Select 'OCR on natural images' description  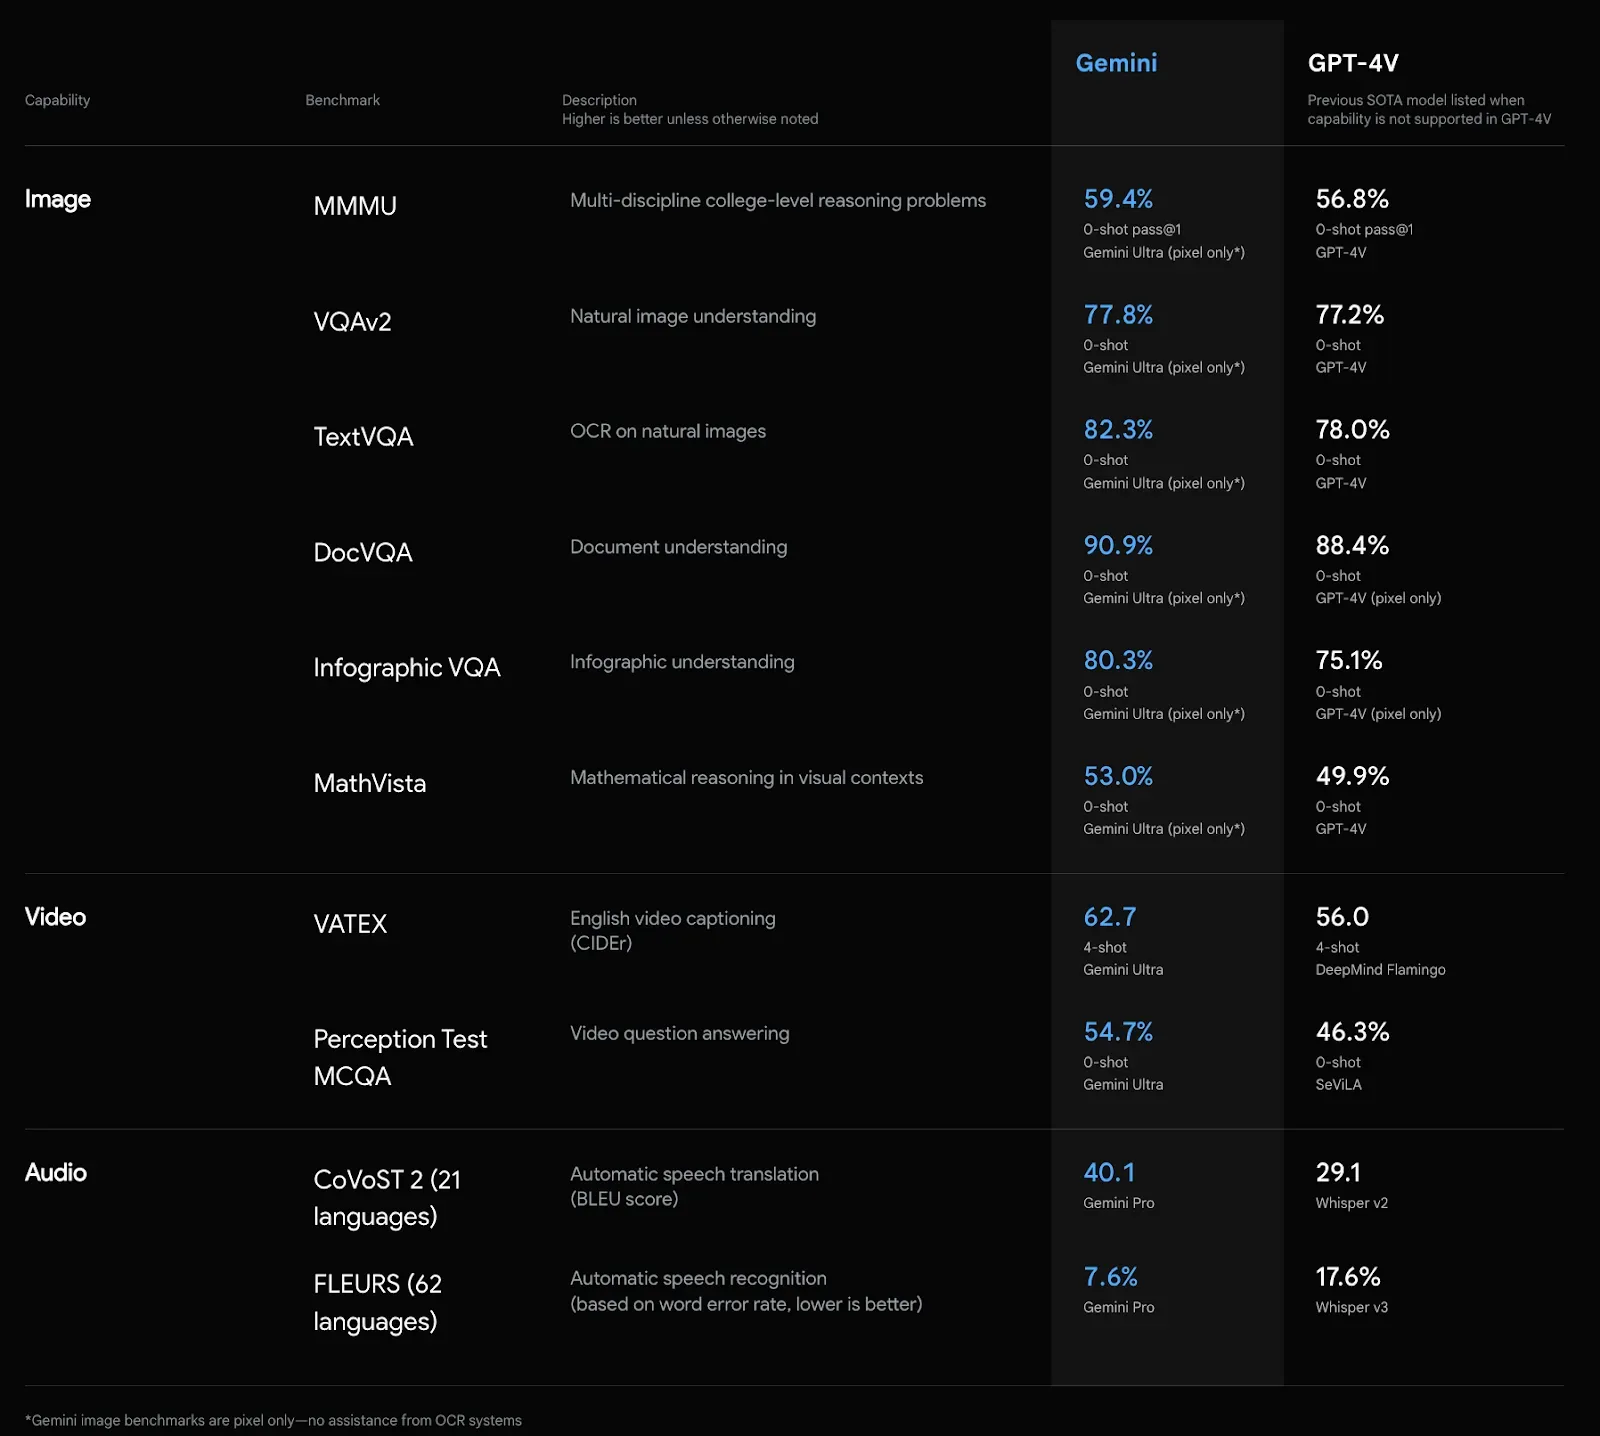pos(668,432)
